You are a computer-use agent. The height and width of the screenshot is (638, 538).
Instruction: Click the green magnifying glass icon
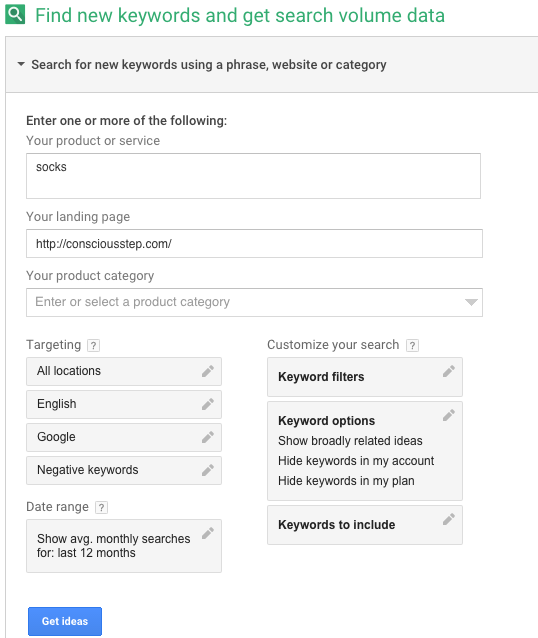[x=15, y=15]
